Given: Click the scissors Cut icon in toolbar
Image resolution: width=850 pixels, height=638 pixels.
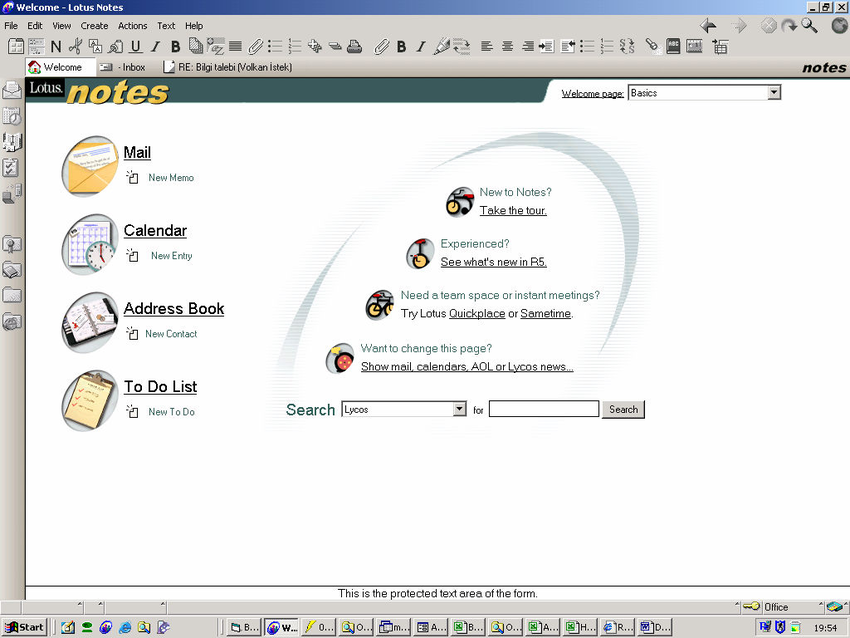Looking at the screenshot, I should (75, 47).
